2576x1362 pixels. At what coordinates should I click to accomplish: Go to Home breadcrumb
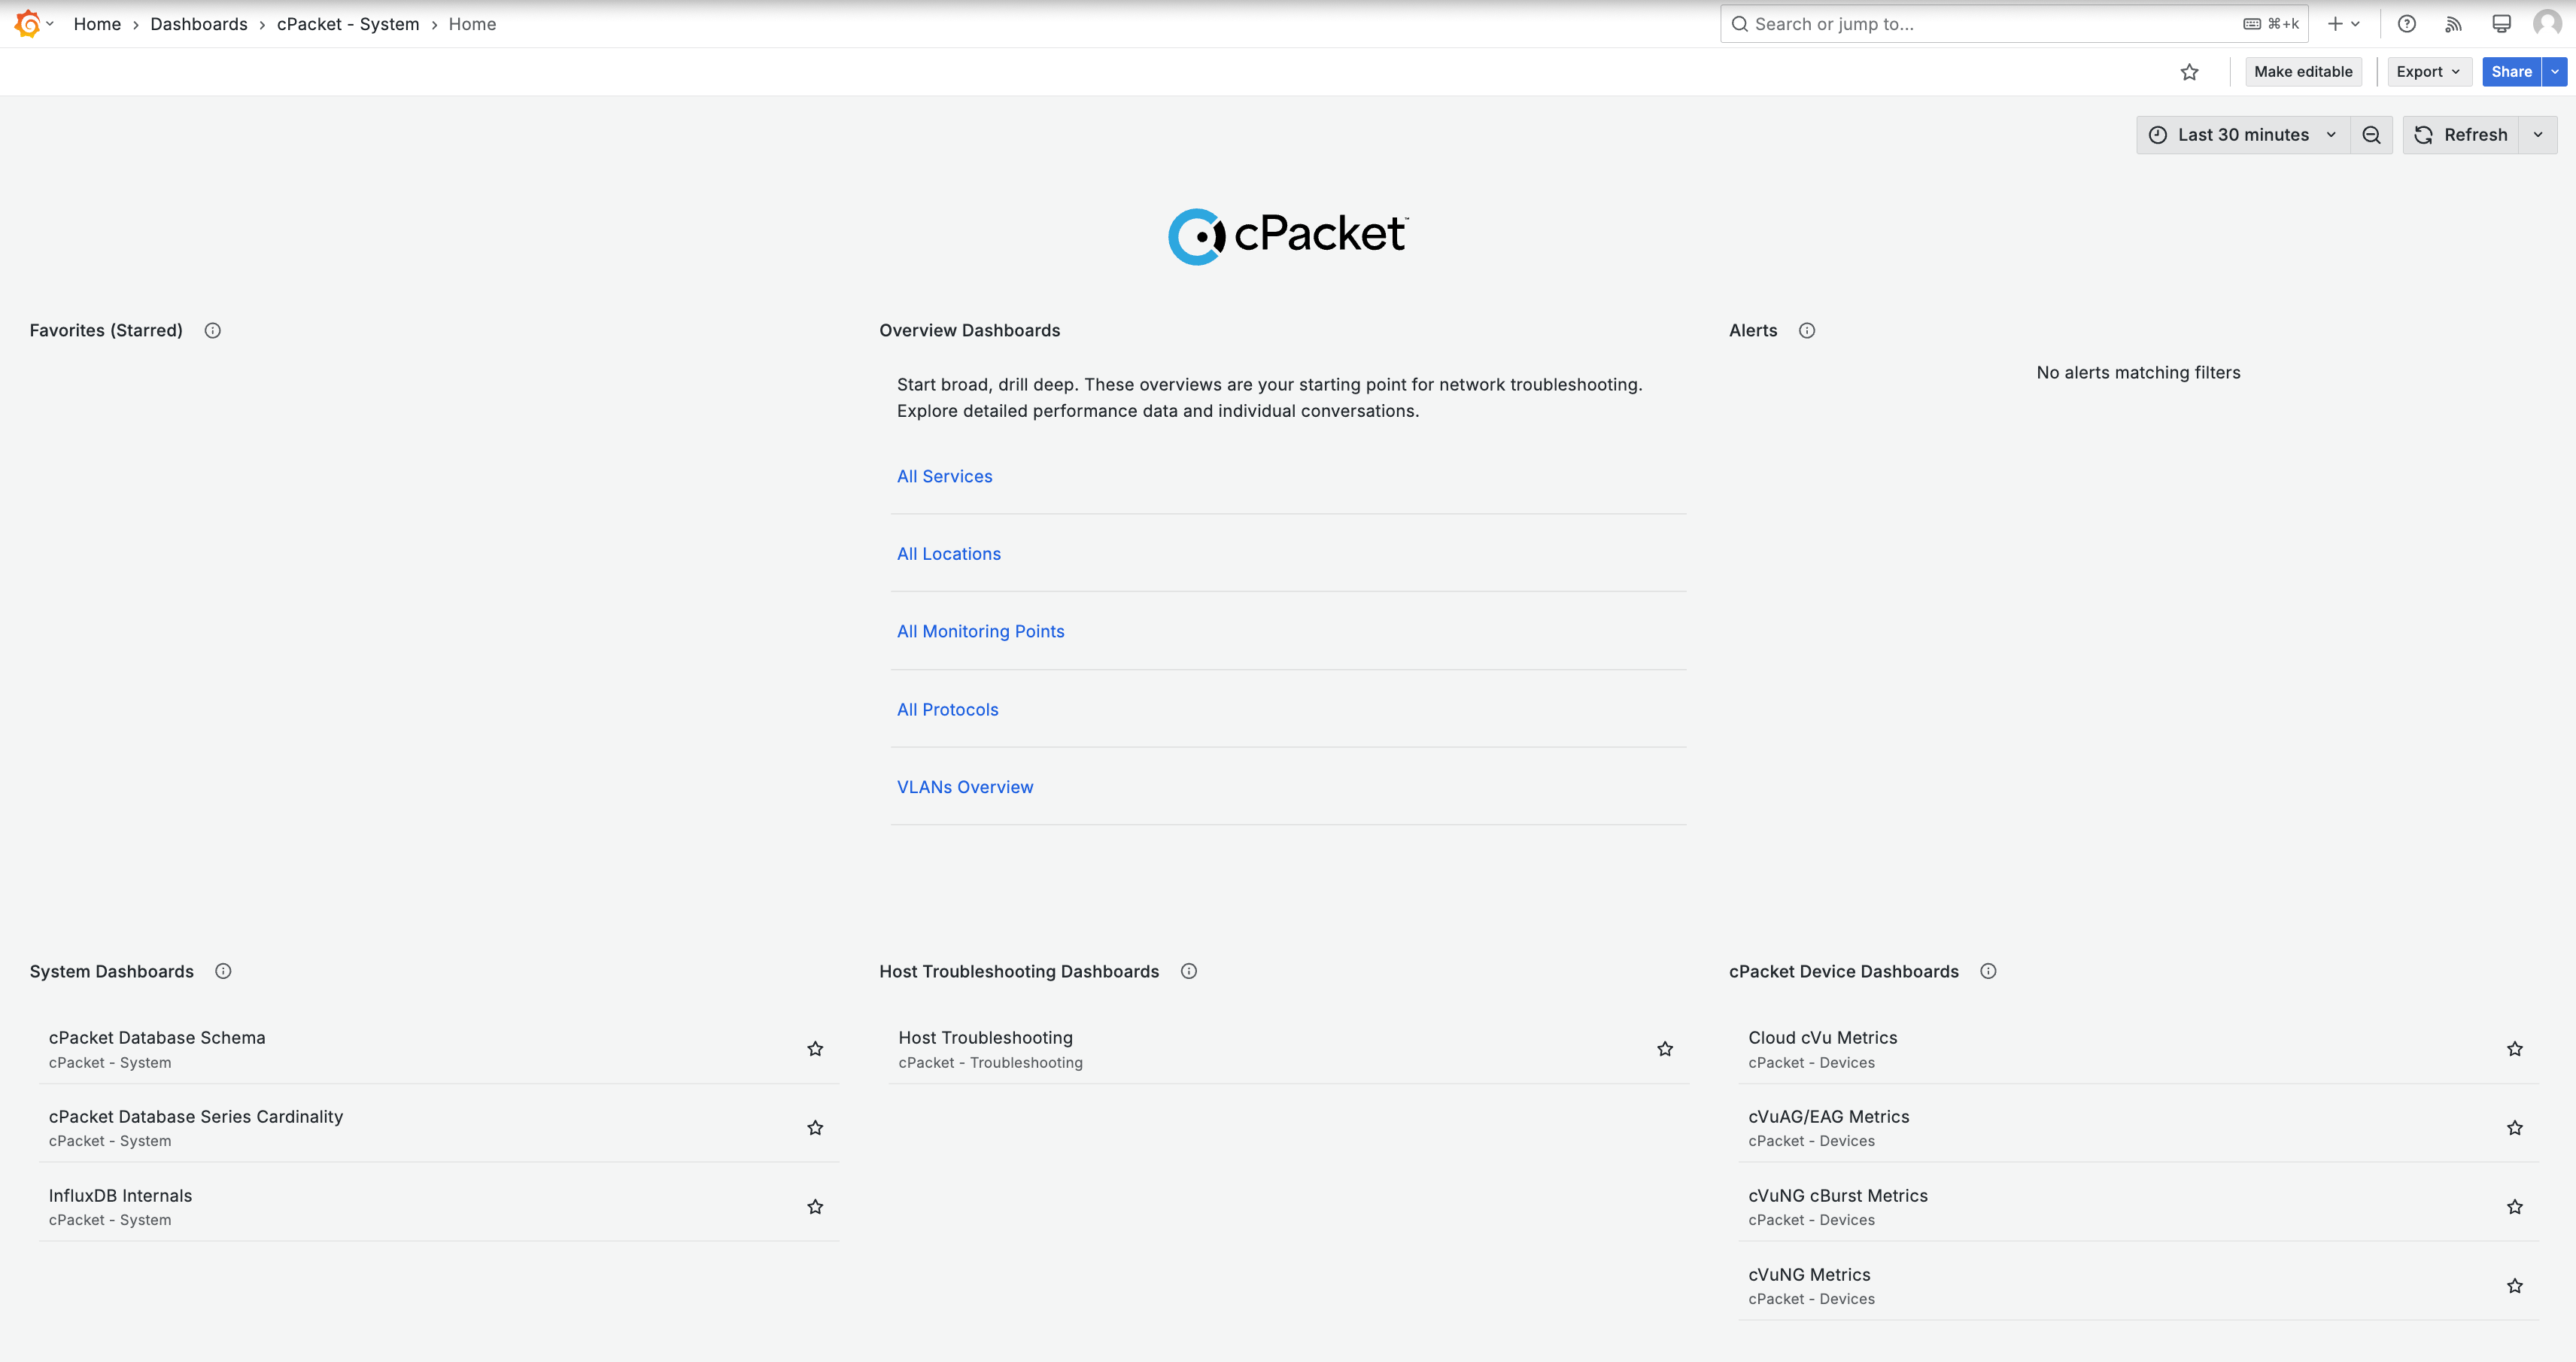coord(97,24)
